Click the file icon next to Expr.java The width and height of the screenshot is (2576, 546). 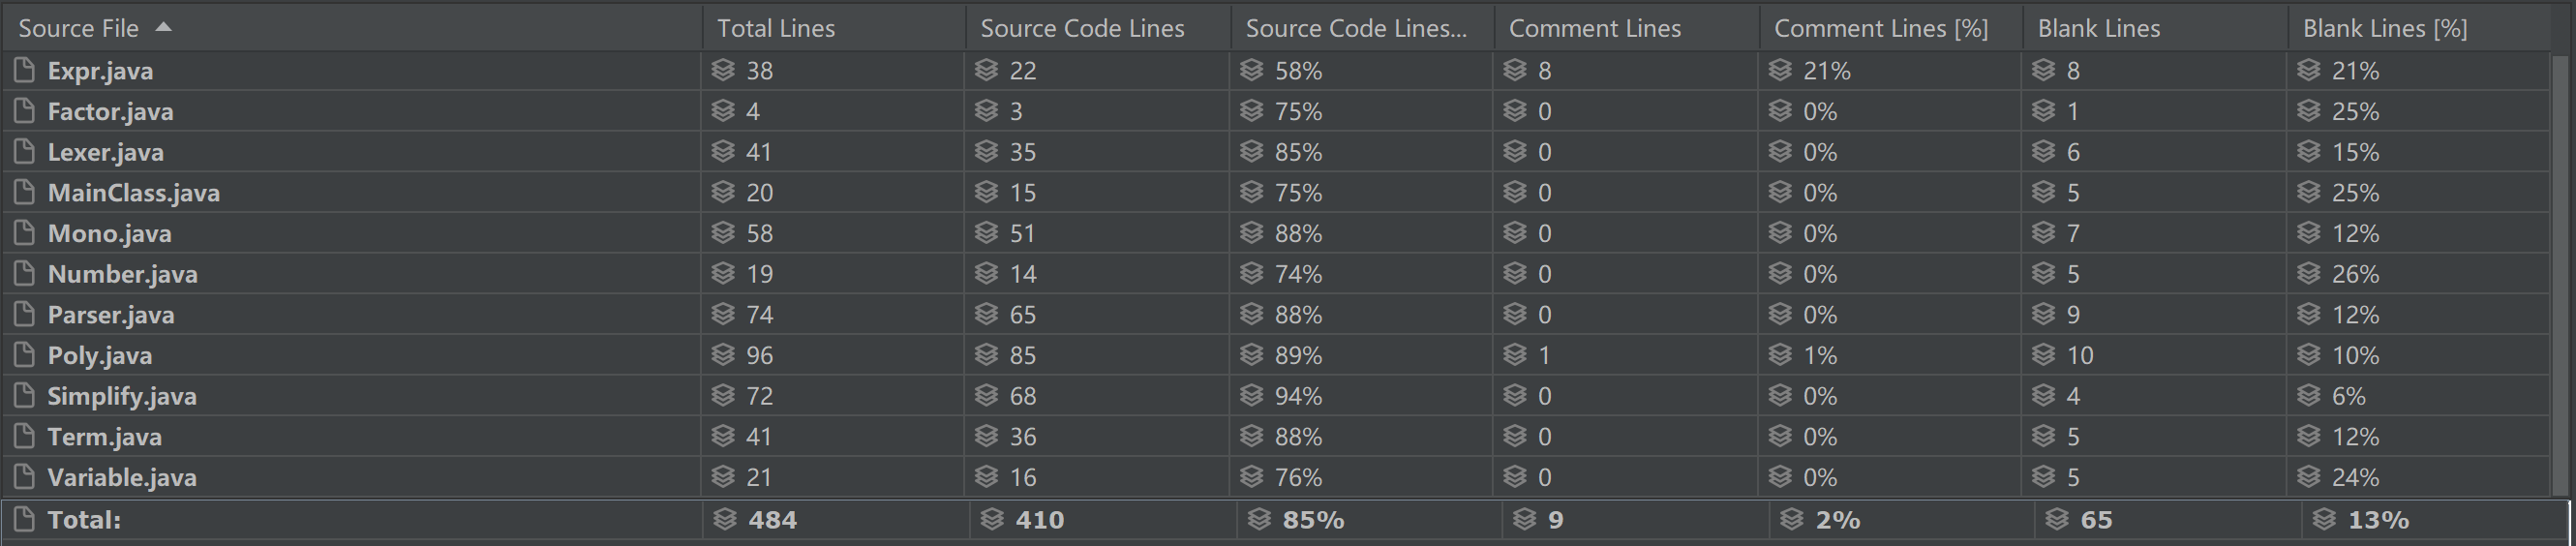tap(24, 70)
